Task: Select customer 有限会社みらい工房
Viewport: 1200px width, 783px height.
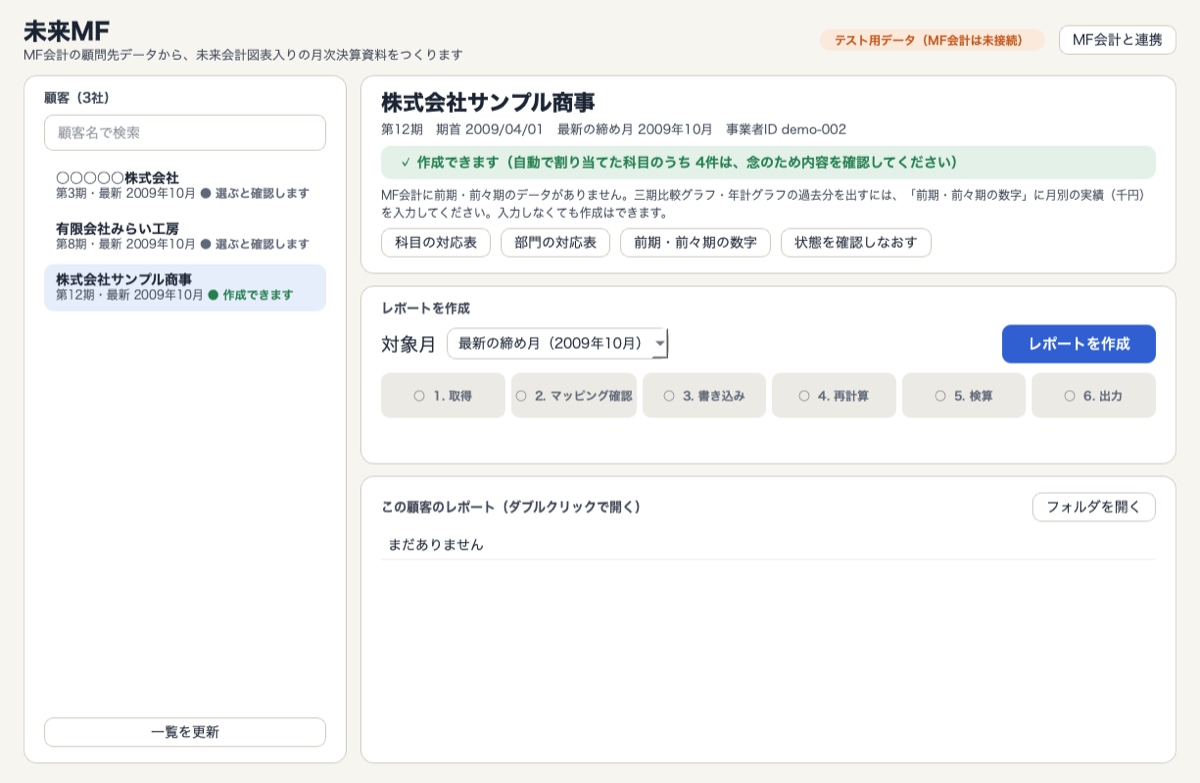Action: click(185, 236)
